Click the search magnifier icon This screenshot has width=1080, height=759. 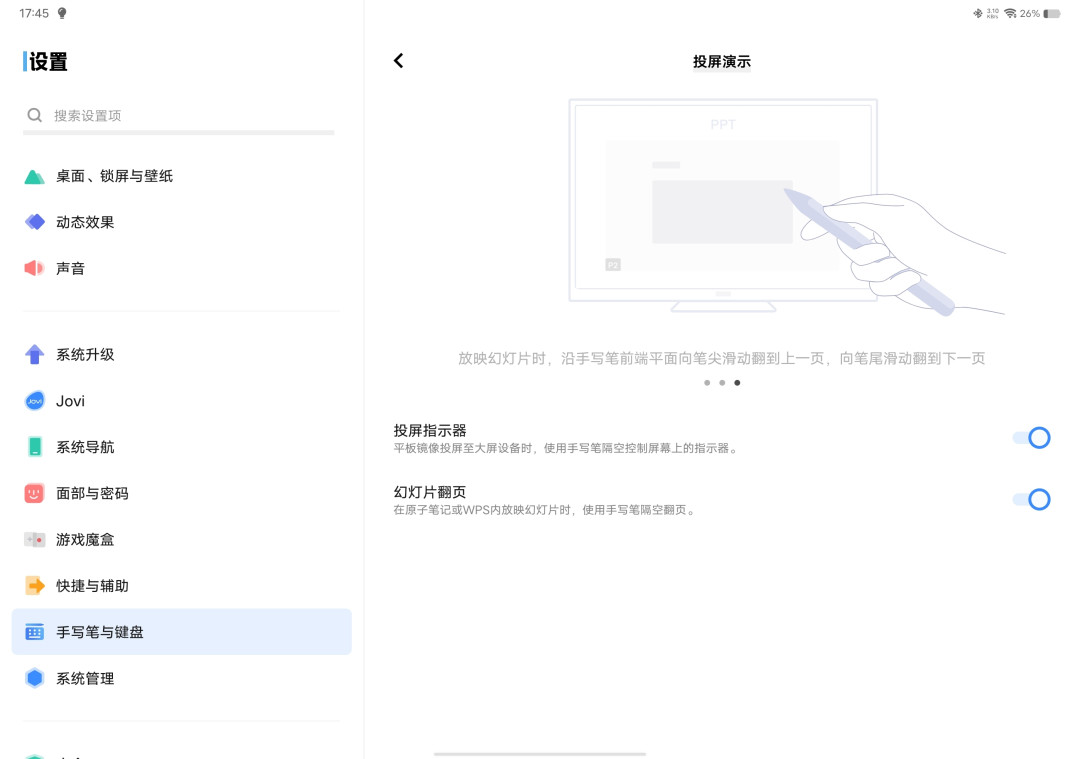(34, 115)
